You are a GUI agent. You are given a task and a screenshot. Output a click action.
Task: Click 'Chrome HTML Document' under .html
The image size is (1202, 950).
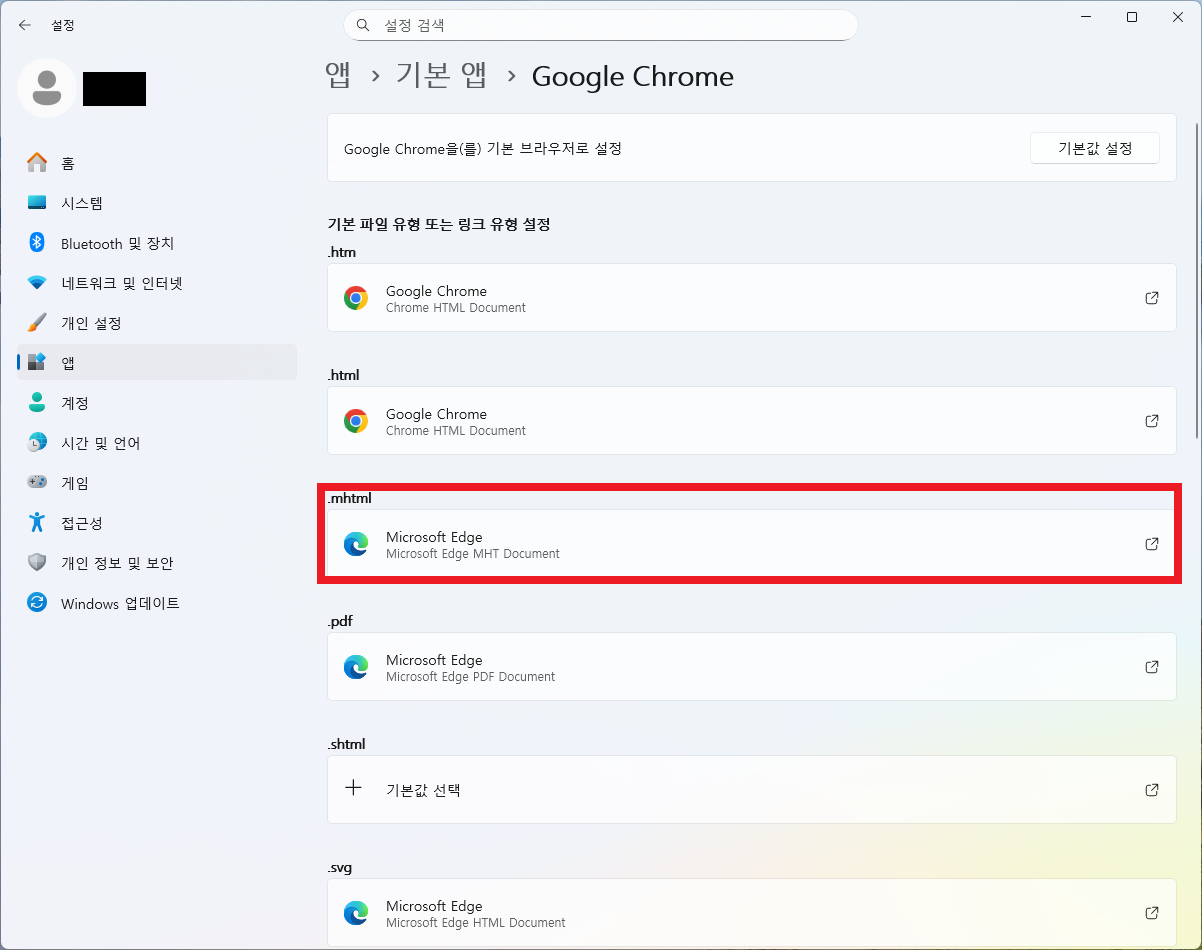click(456, 430)
